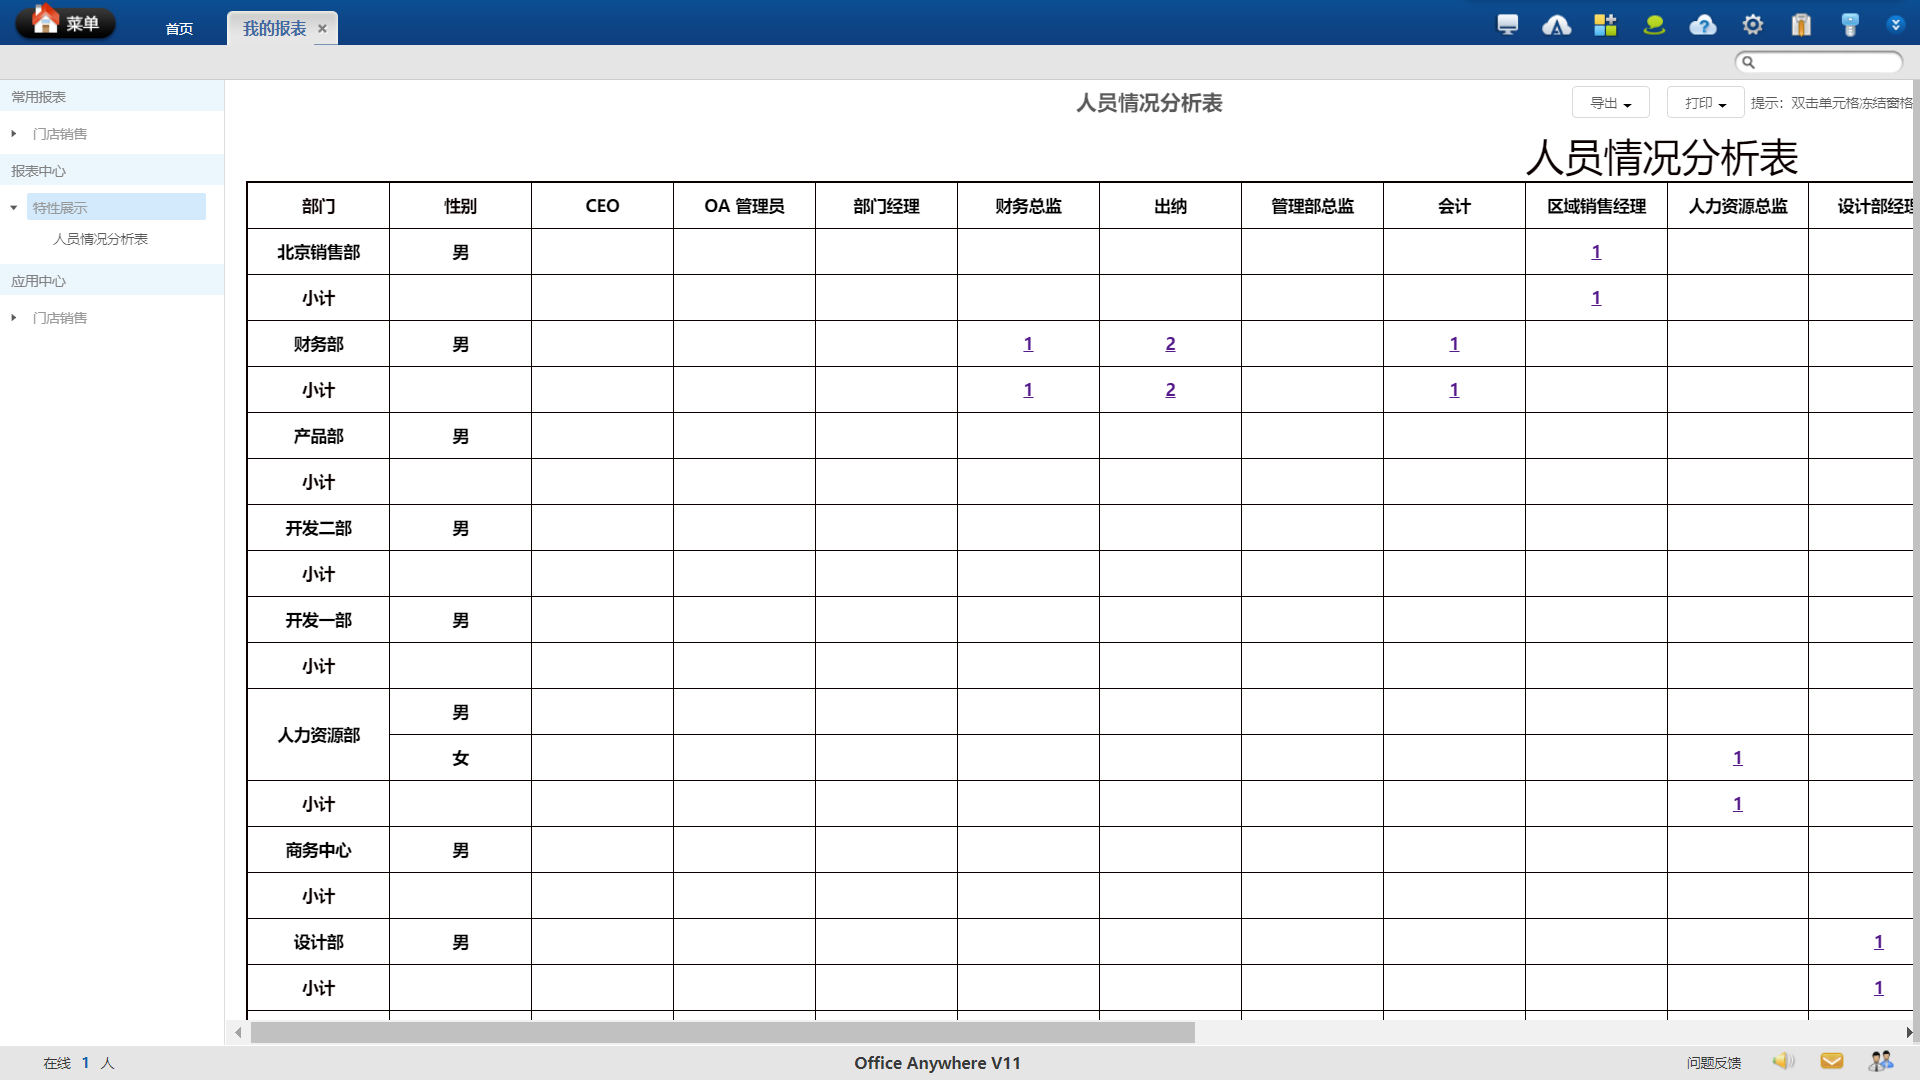
Task: Open the settings gear icon
Action: coord(1752,25)
